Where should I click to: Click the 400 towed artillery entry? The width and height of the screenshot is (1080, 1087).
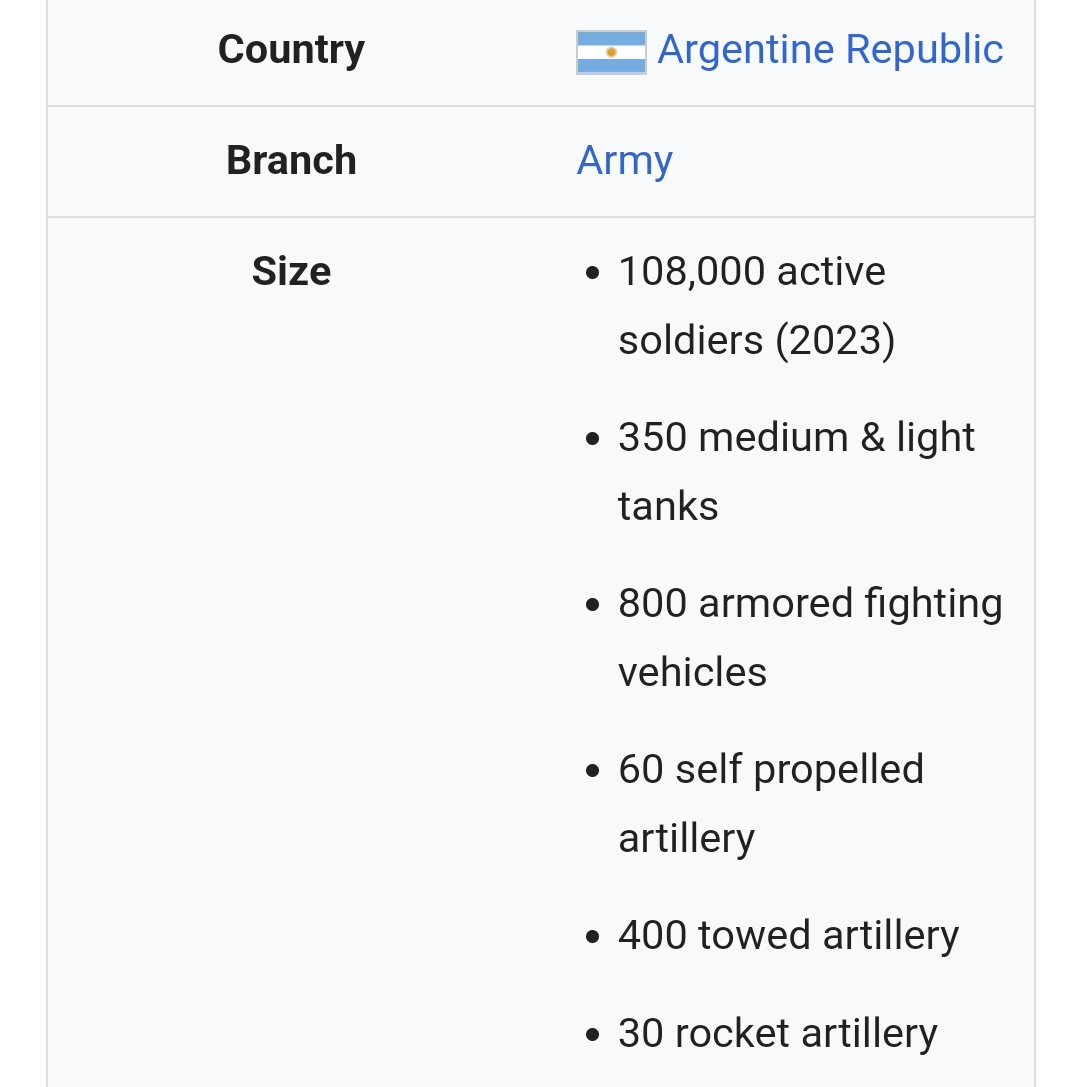click(x=788, y=935)
